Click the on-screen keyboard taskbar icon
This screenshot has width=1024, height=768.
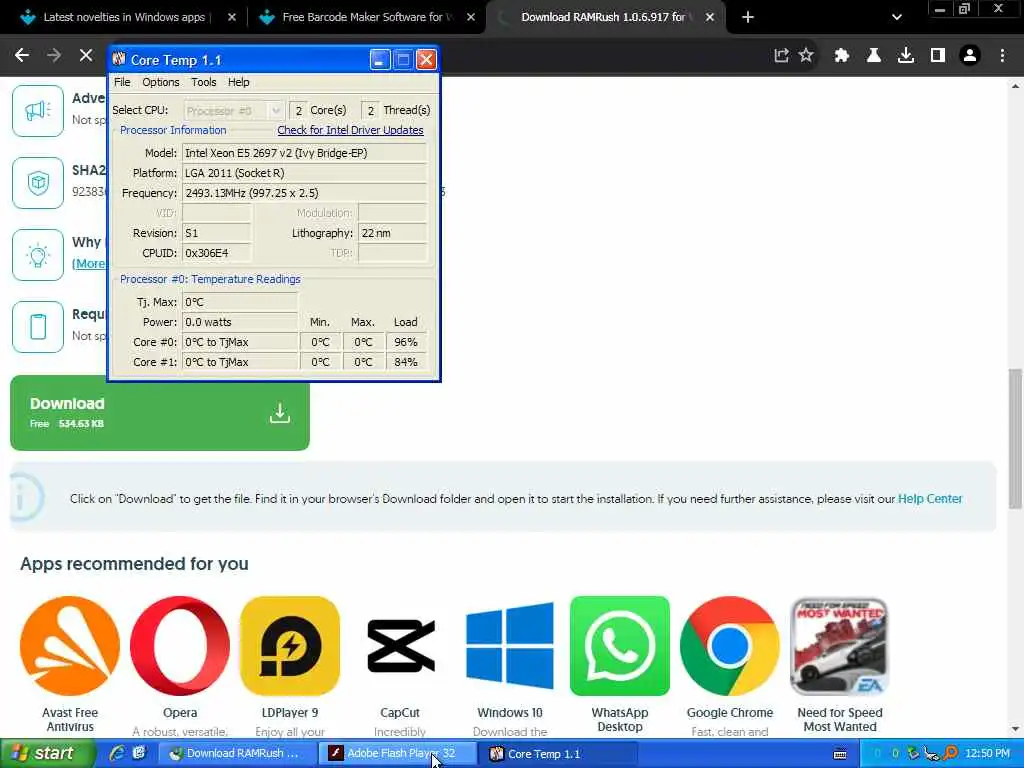point(840,754)
